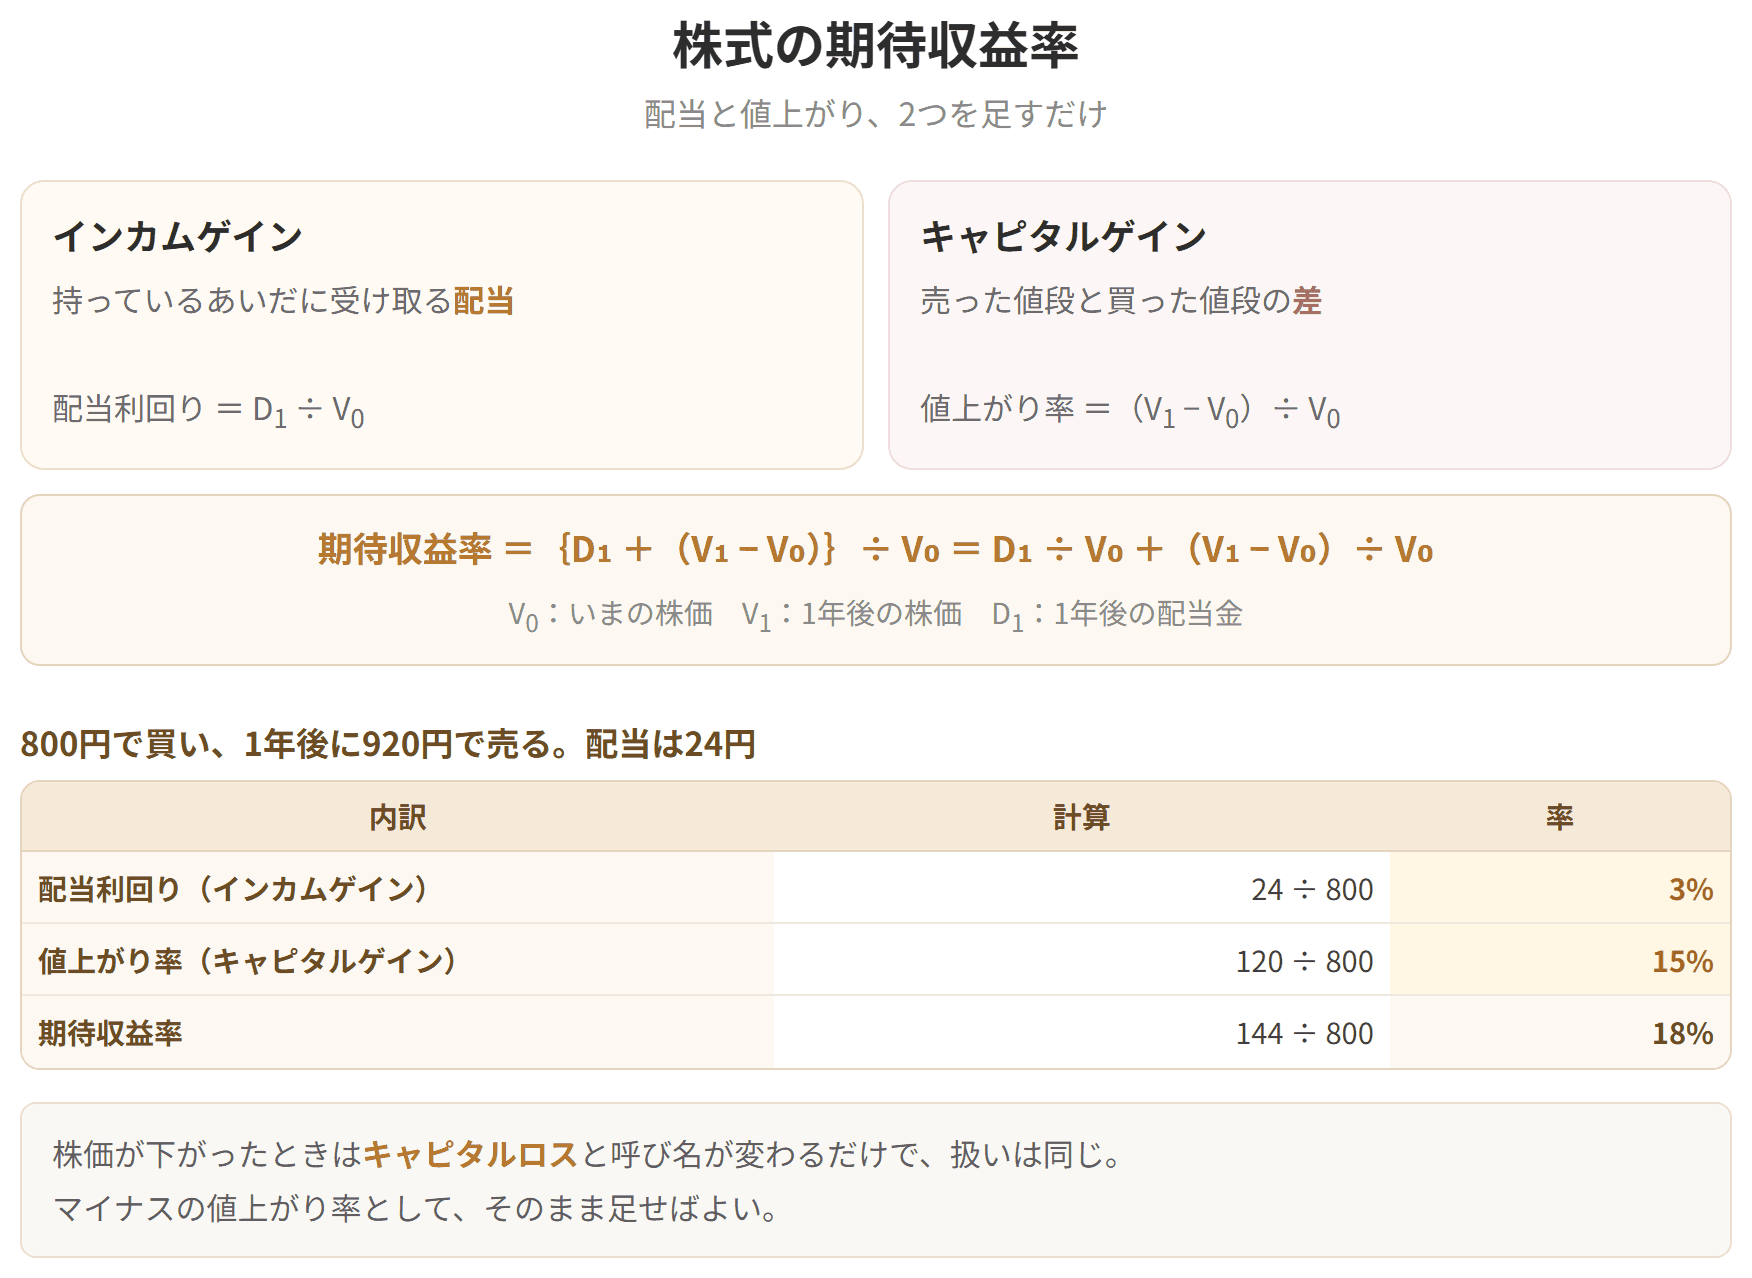Click the 率 column header
1752x1278 pixels.
[x=1559, y=817]
